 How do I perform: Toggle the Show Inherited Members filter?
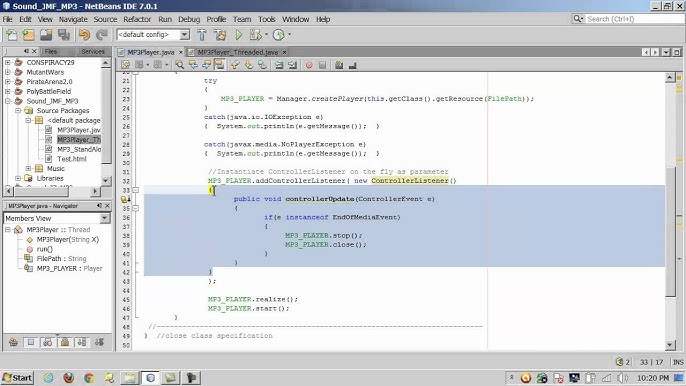tap(14, 342)
